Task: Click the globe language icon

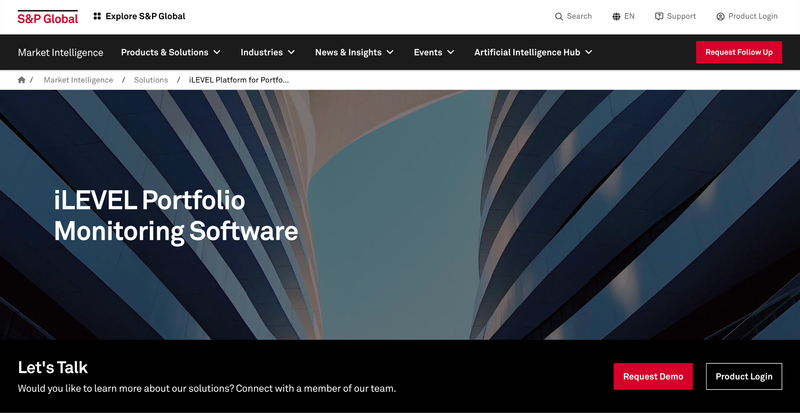Action: 616,16
